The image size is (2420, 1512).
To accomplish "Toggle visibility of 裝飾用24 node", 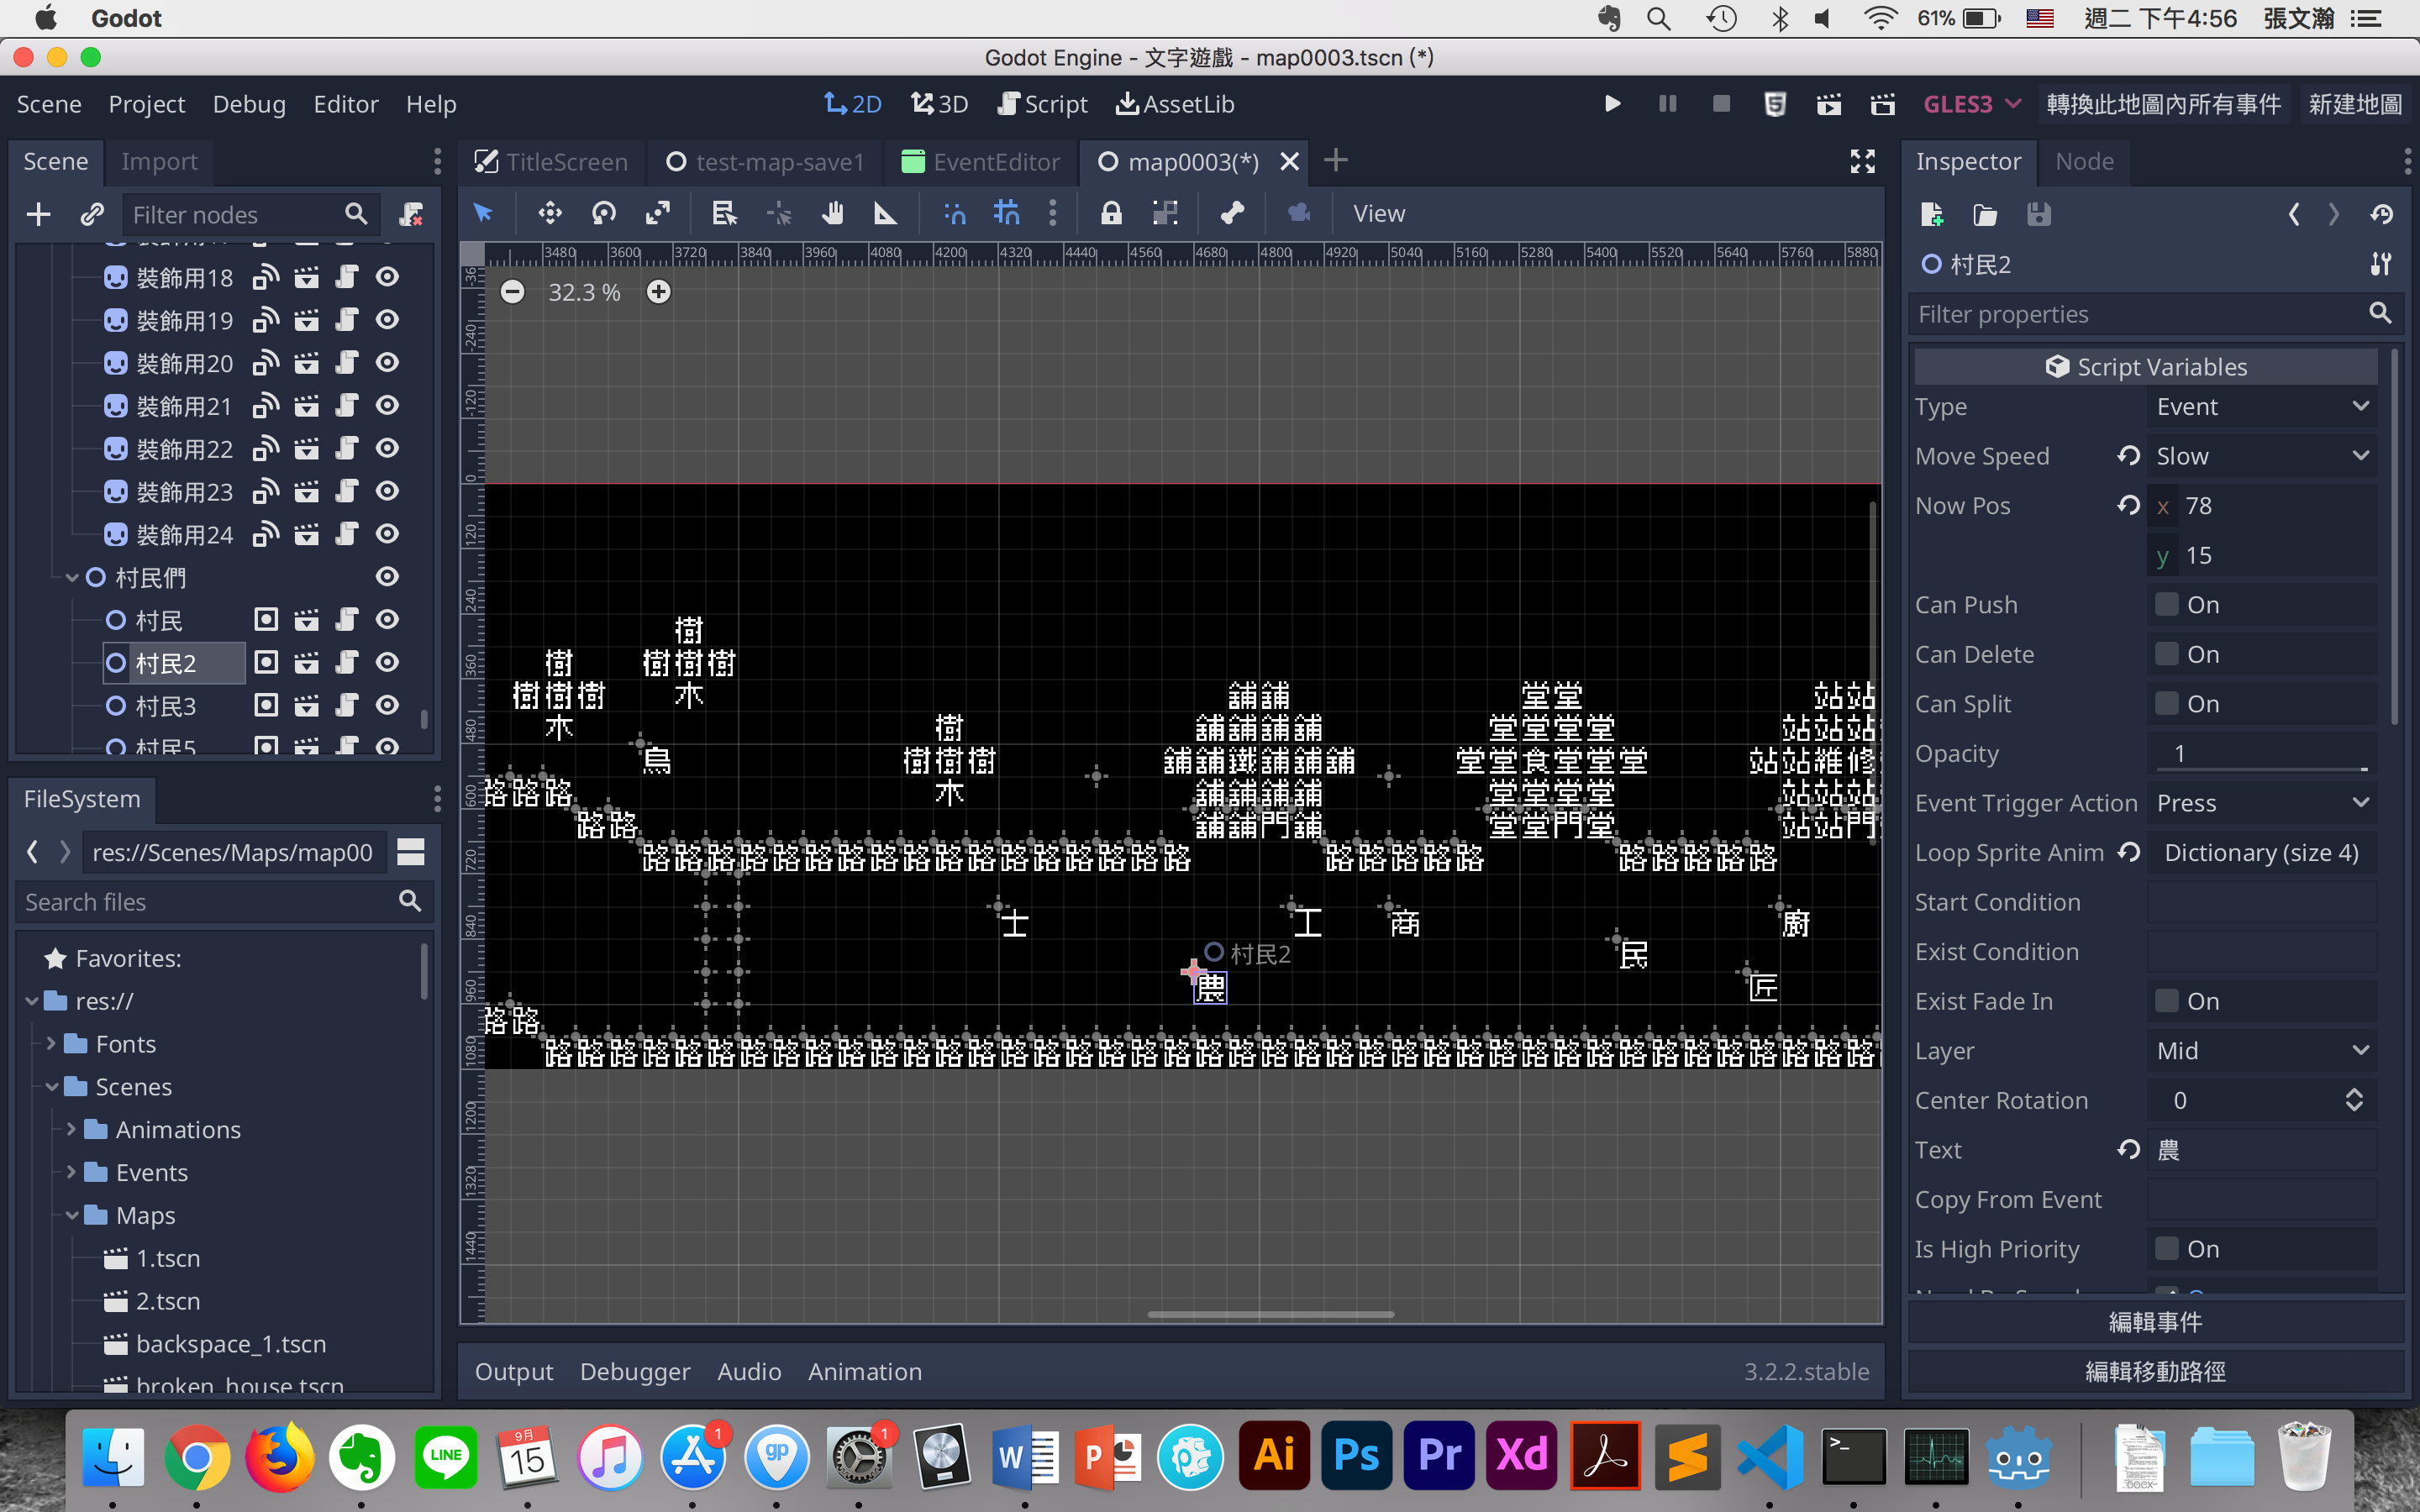I will tap(387, 534).
